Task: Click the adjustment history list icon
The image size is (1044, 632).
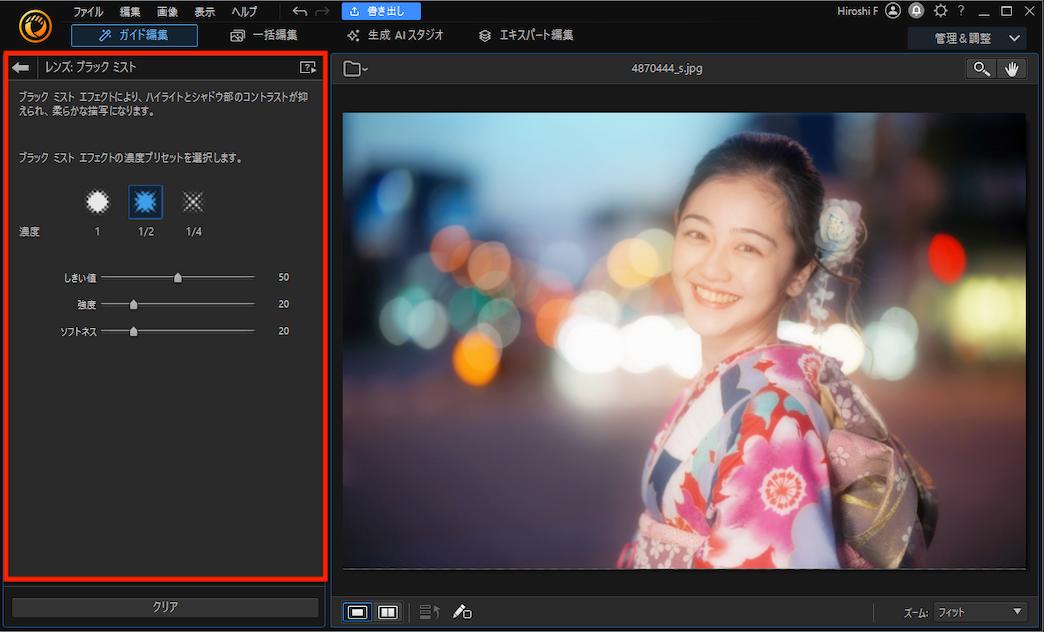Action: coord(429,612)
